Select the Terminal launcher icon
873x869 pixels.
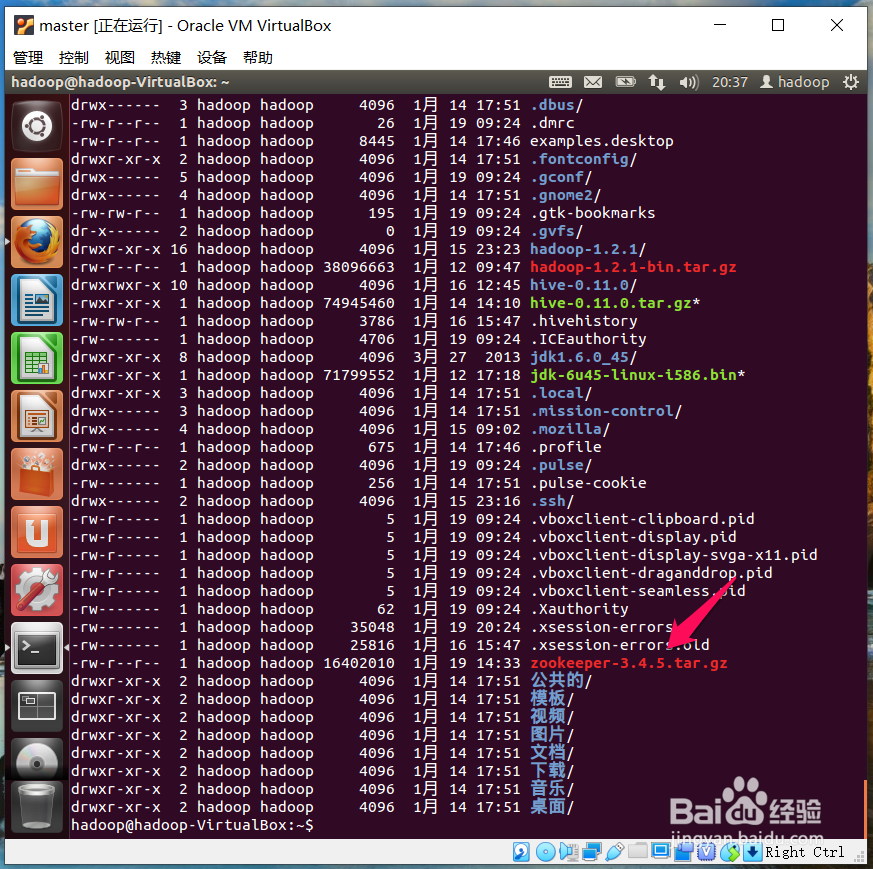(x=37, y=648)
